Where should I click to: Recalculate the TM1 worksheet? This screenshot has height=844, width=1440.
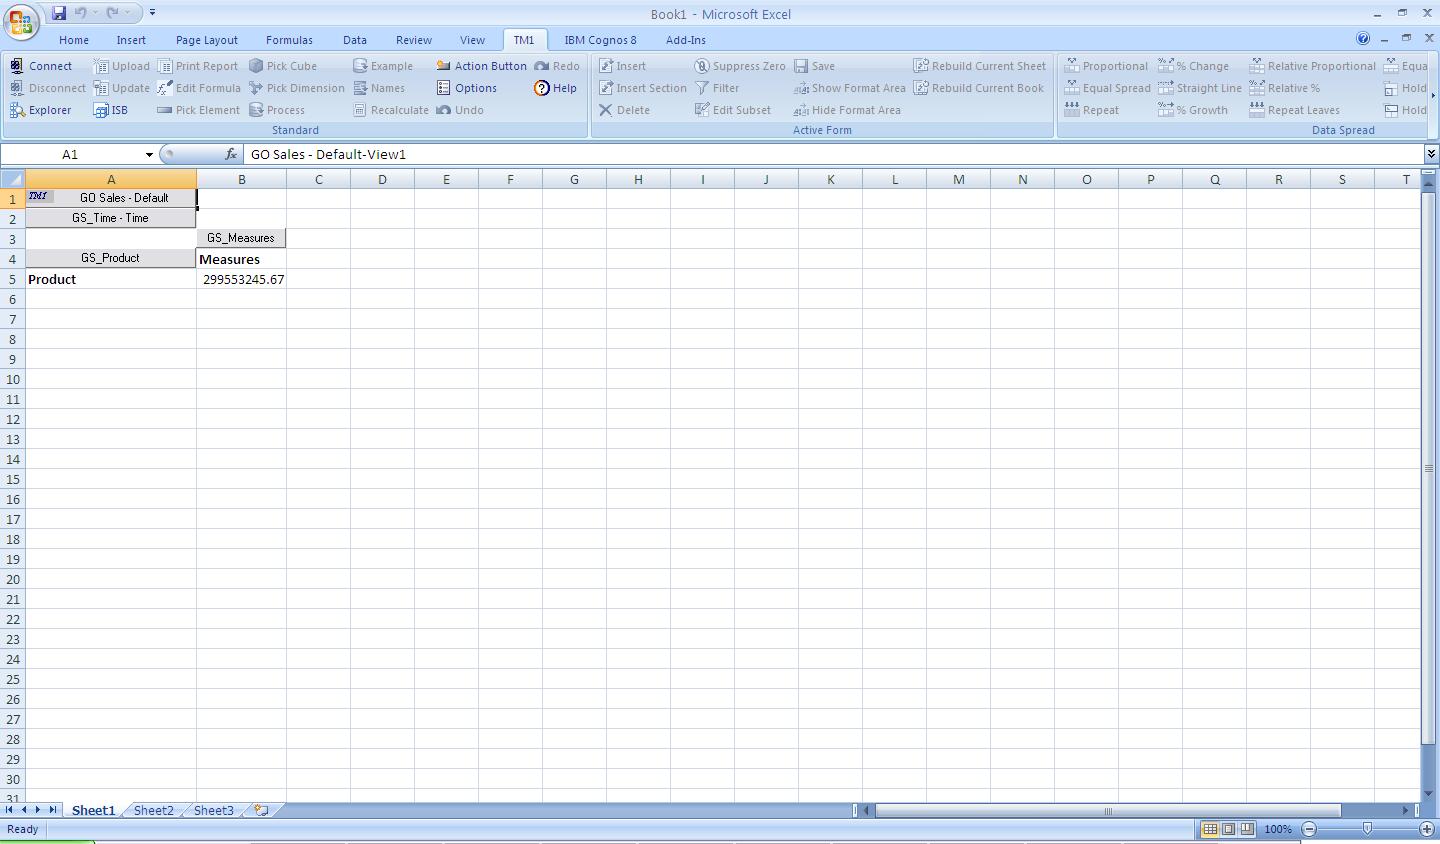click(397, 110)
